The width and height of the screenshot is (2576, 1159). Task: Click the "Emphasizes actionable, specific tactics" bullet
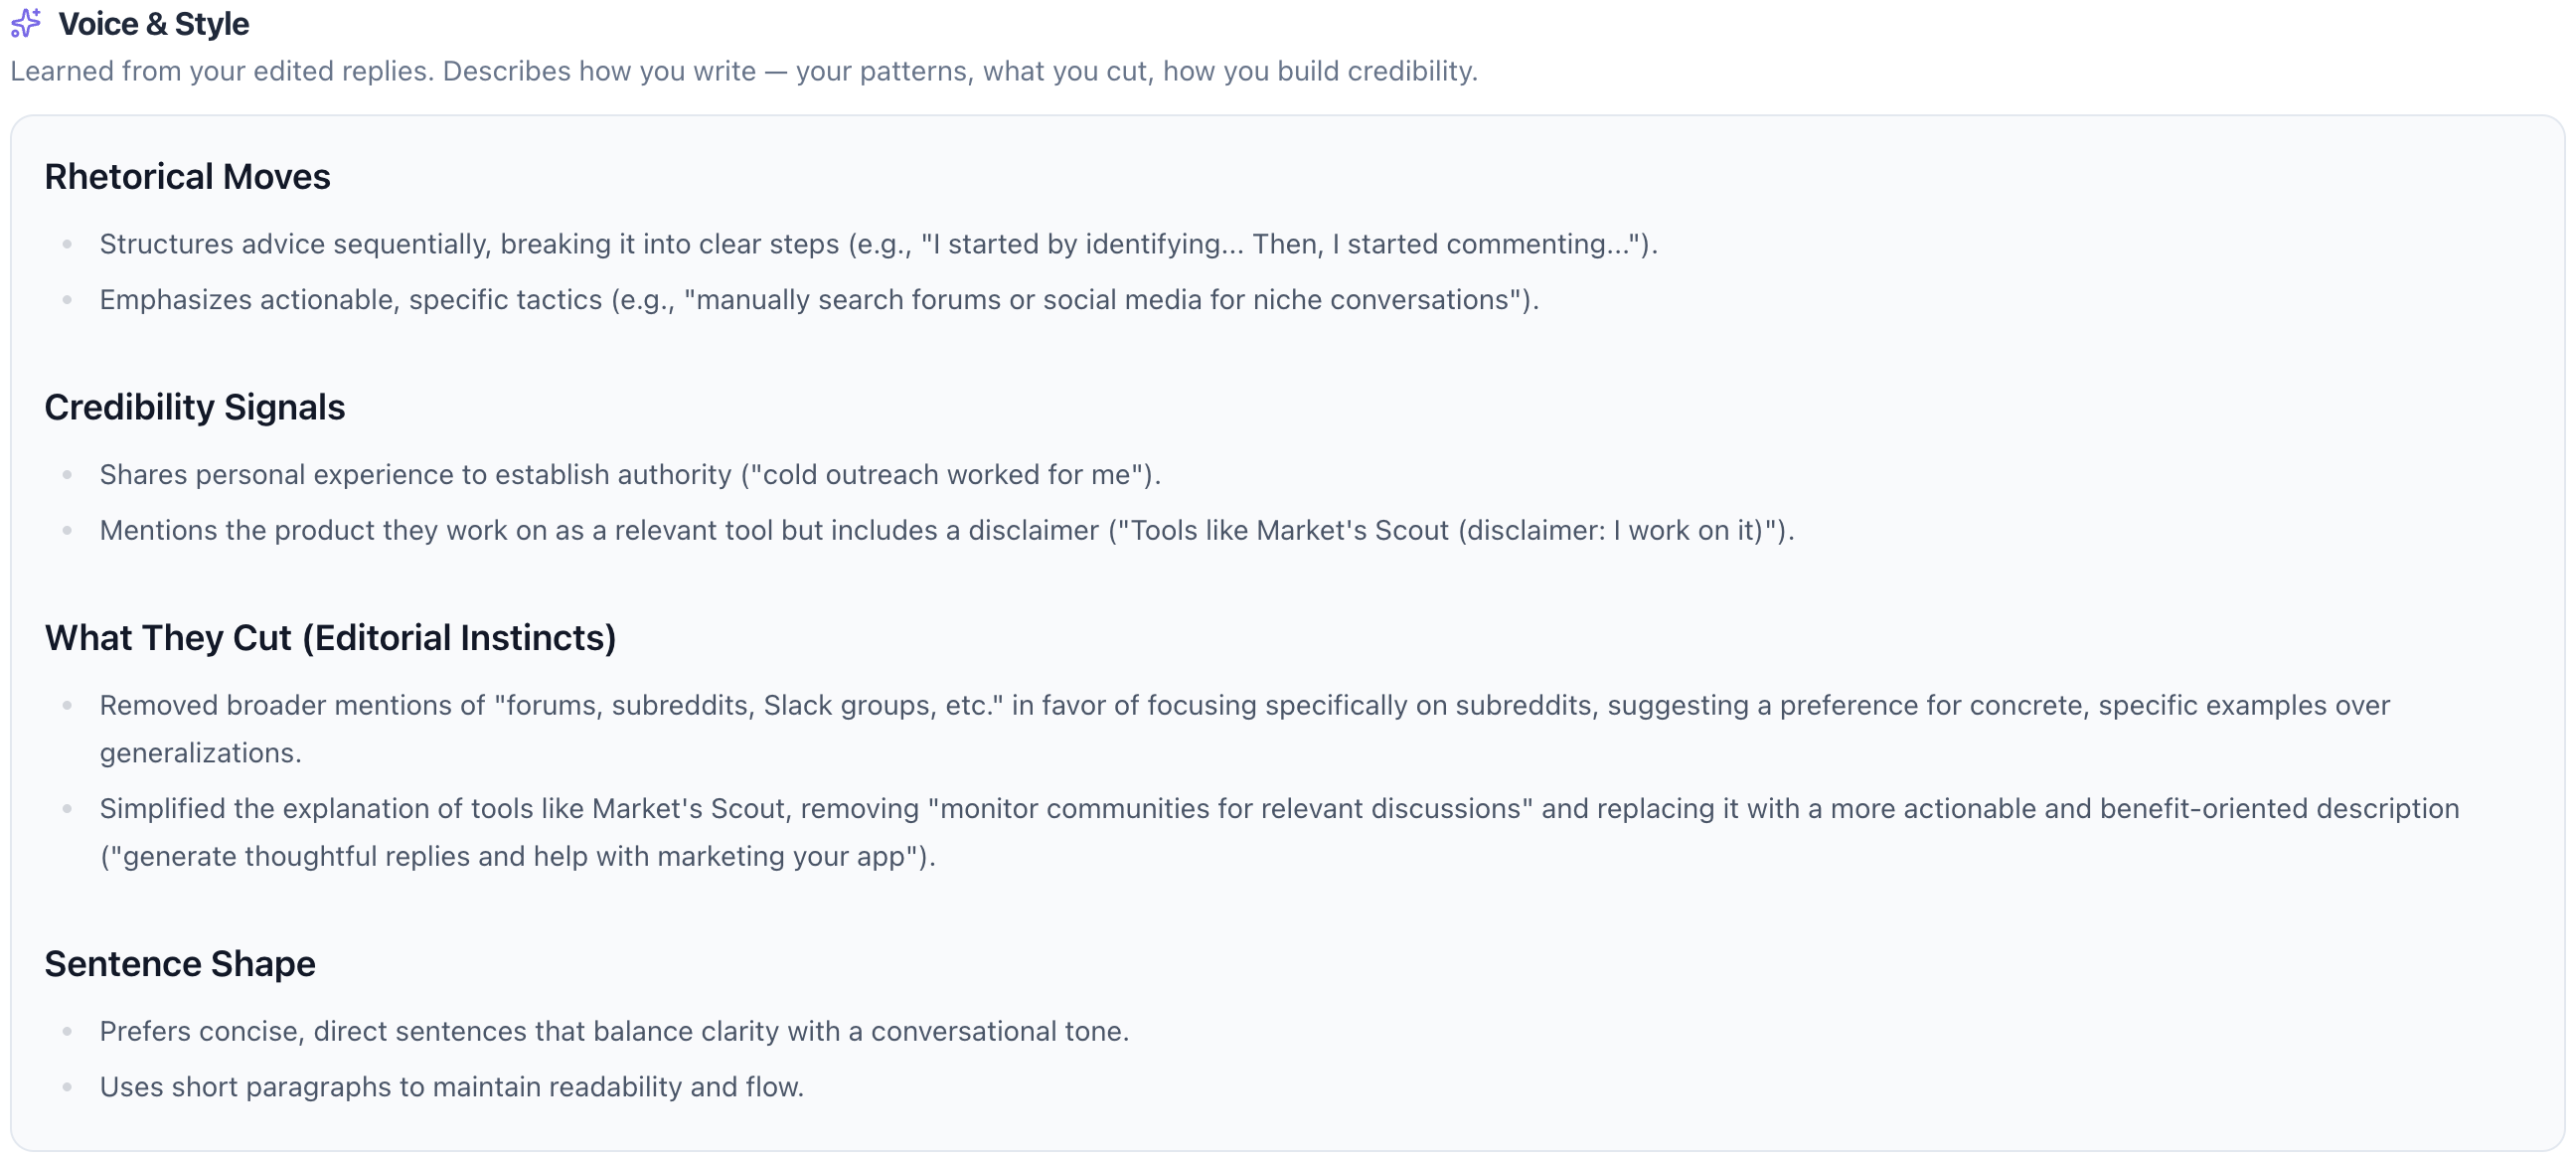tap(818, 300)
